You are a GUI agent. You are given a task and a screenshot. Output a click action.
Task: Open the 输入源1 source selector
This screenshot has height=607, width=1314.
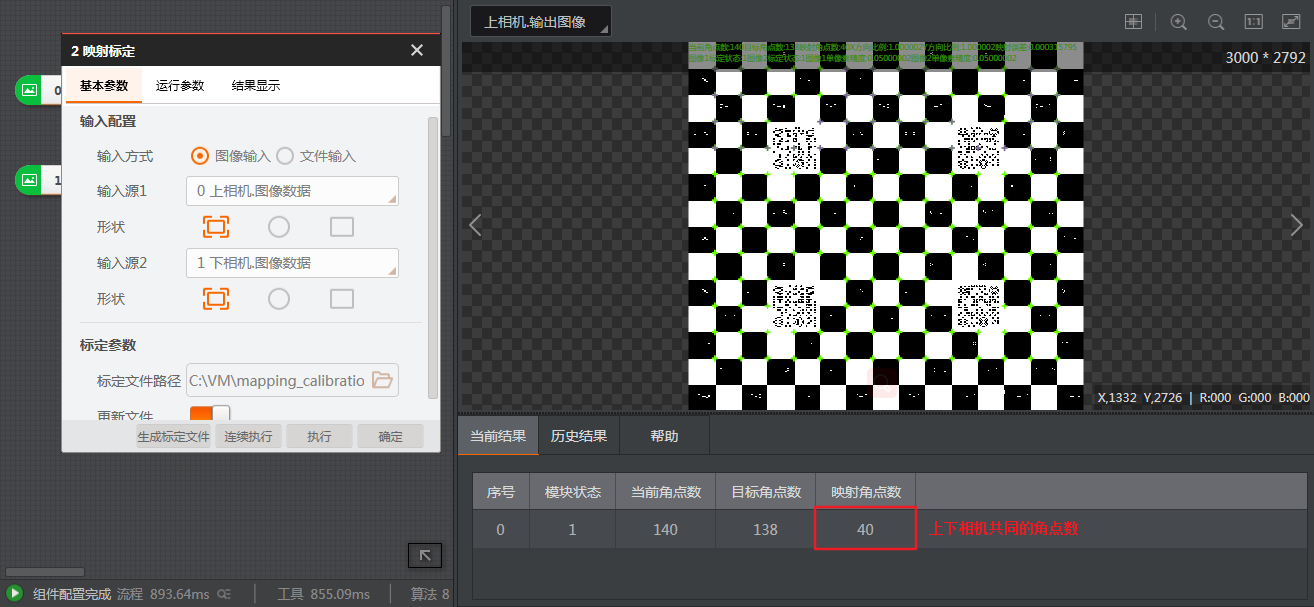[292, 191]
